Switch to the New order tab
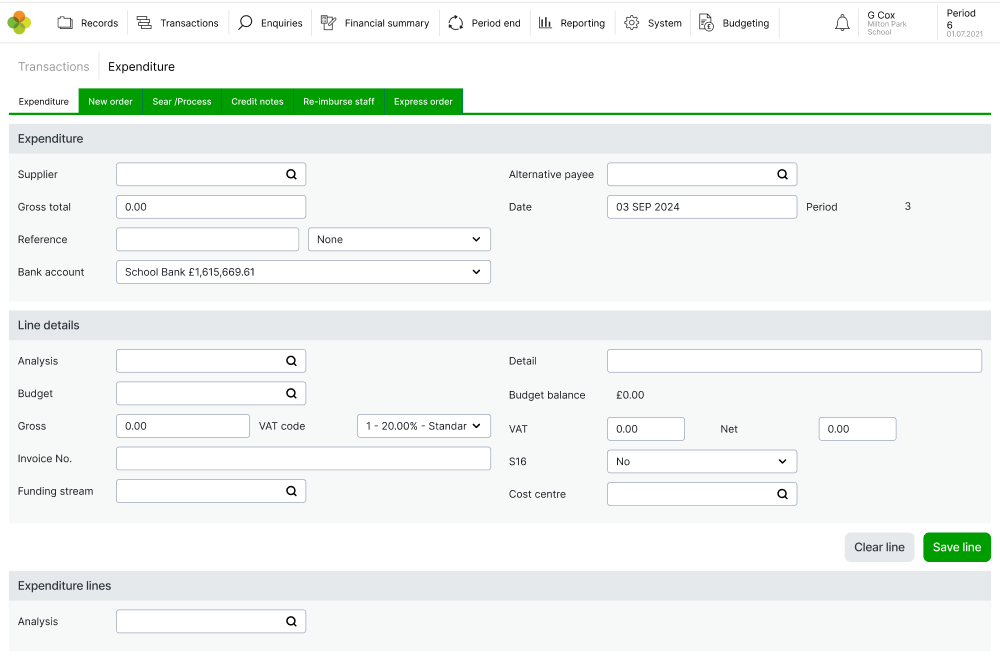The image size is (1000, 668). point(110,102)
